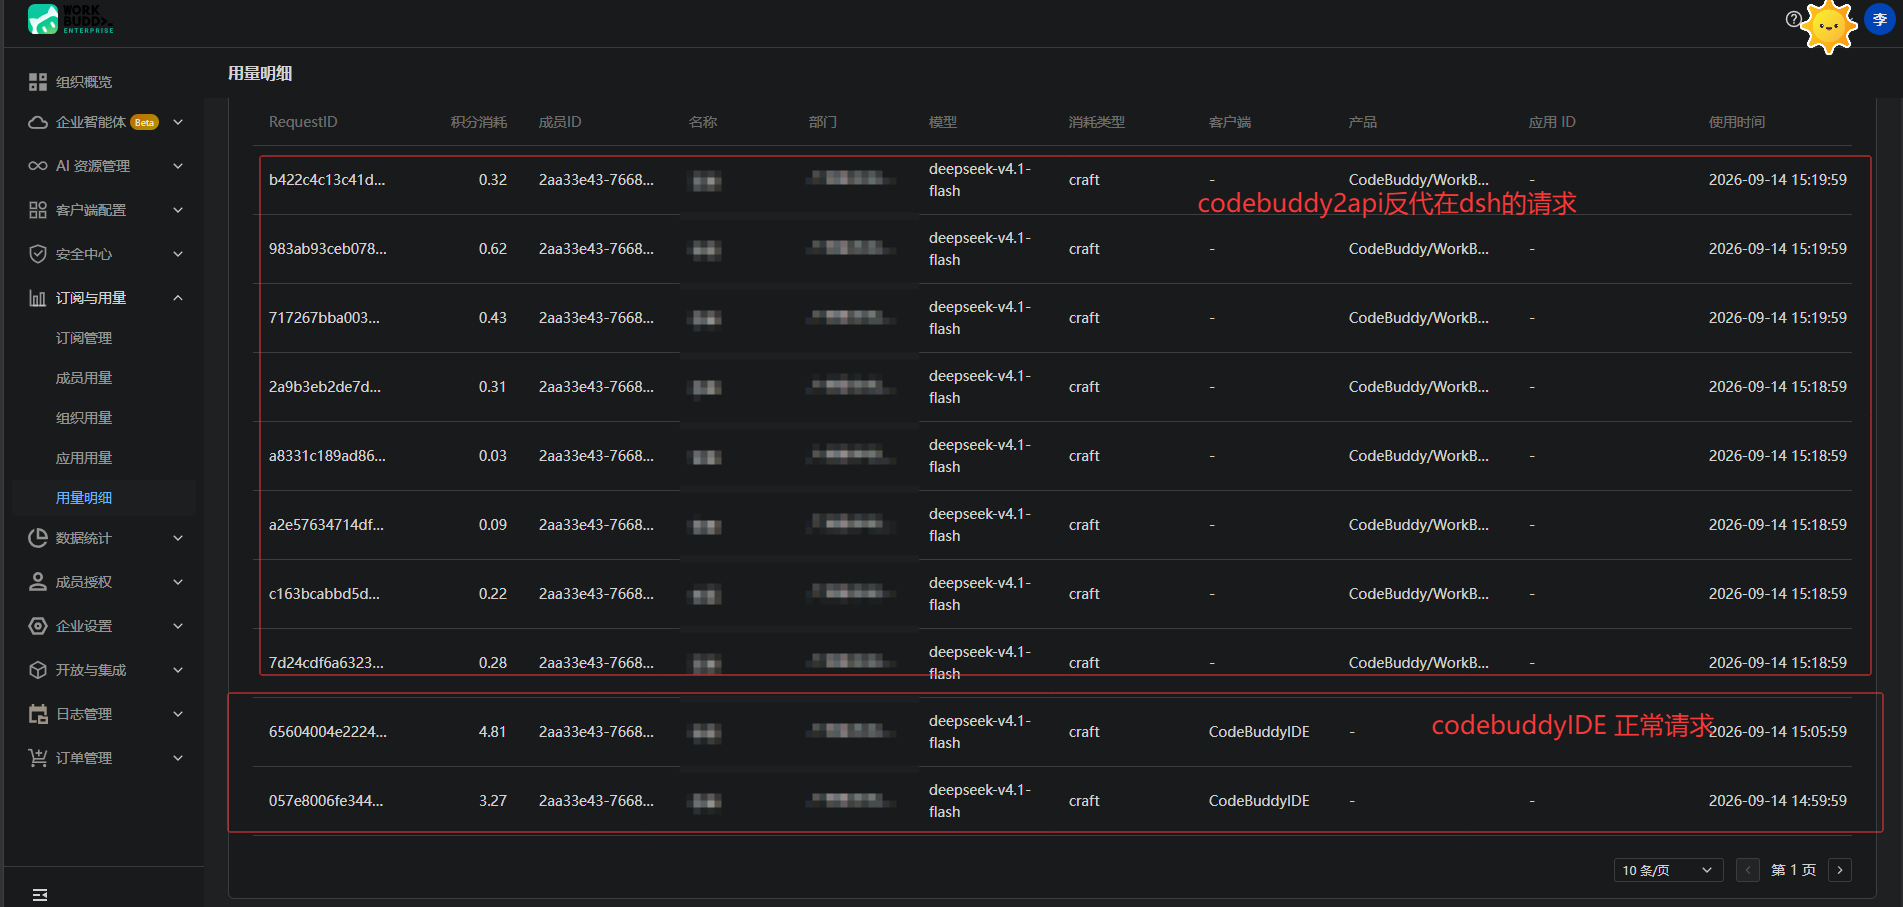Click the 组织概览 grid icon
This screenshot has width=1903, height=907.
pyautogui.click(x=38, y=82)
